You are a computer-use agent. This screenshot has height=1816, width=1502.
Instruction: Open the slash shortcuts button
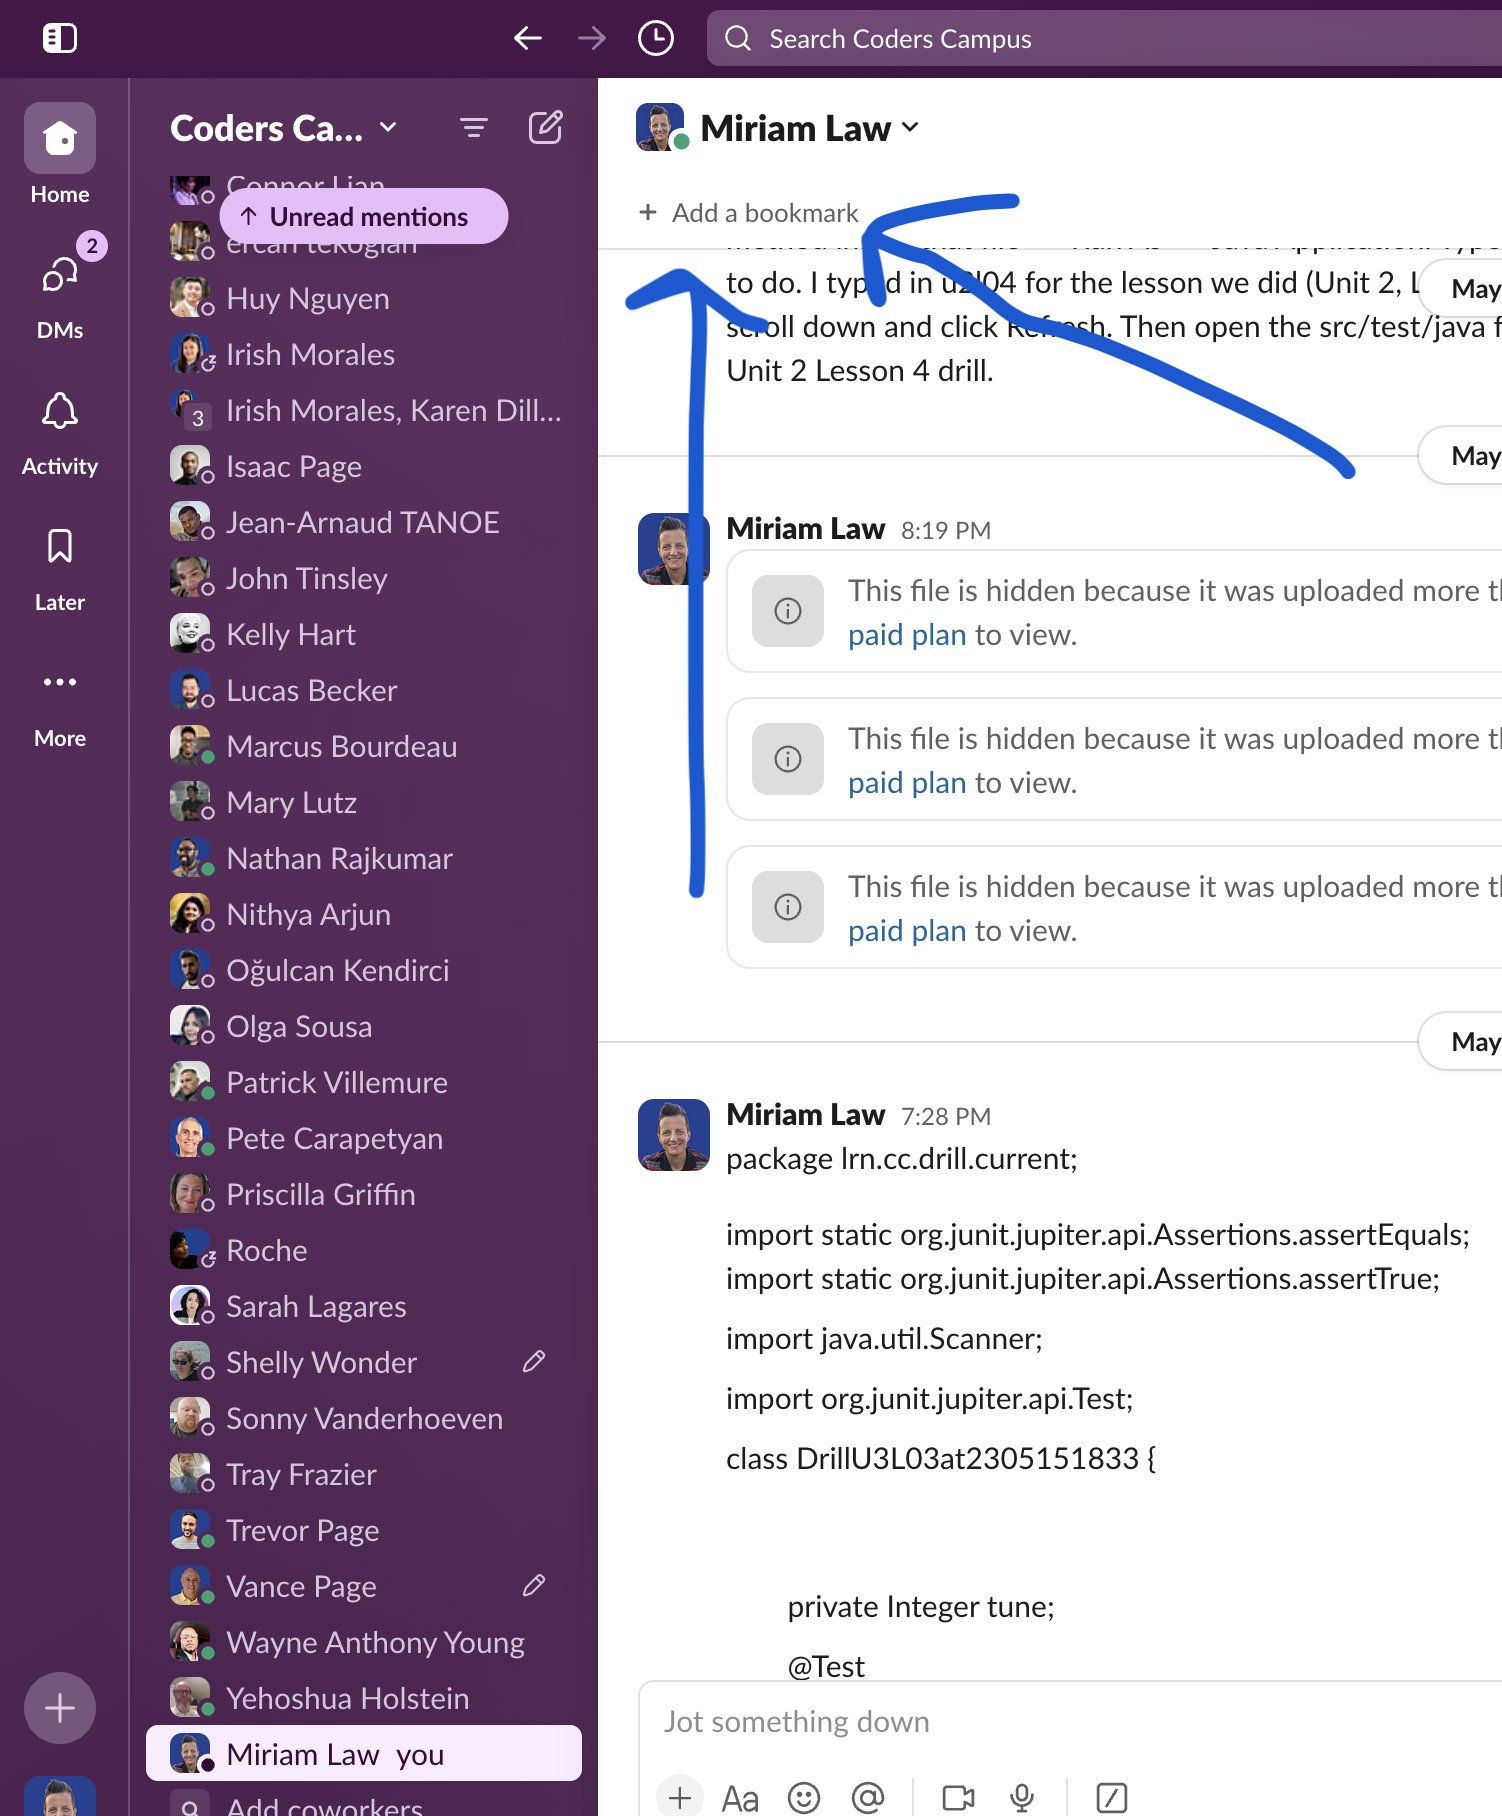(1111, 1798)
